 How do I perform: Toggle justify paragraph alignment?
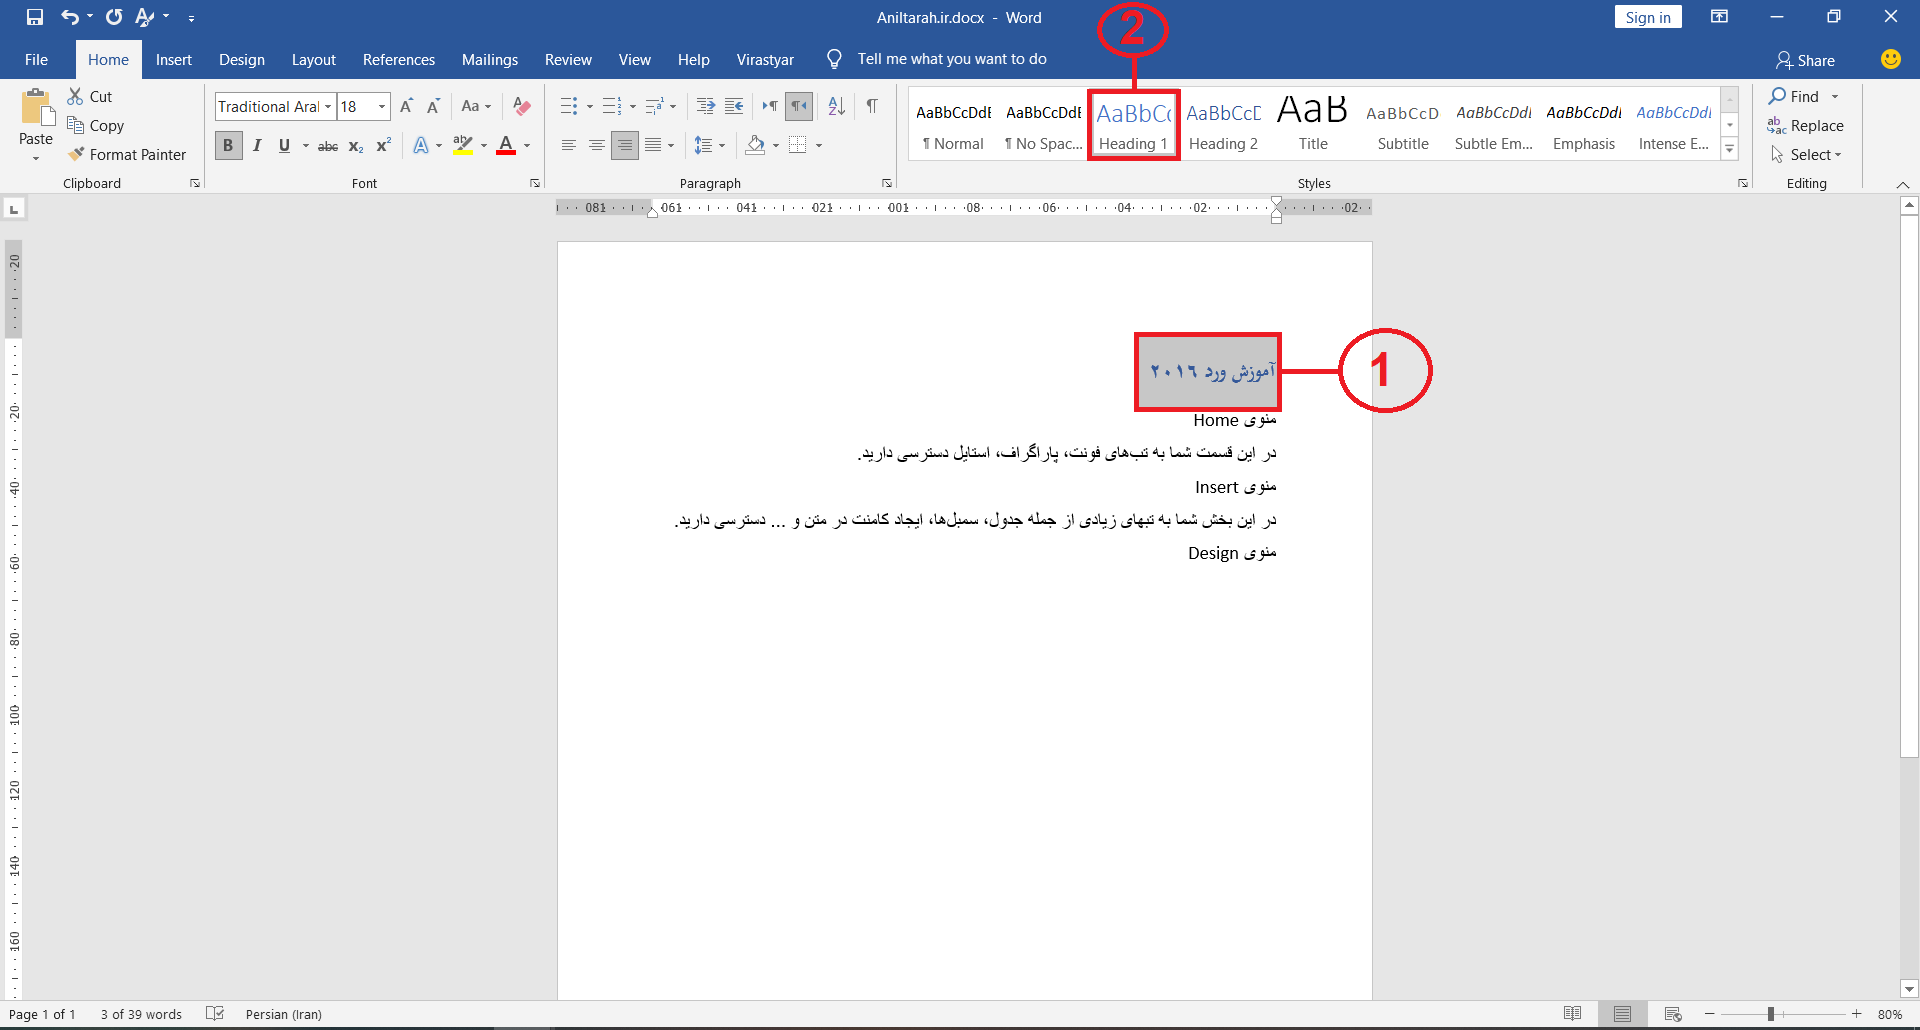click(653, 146)
